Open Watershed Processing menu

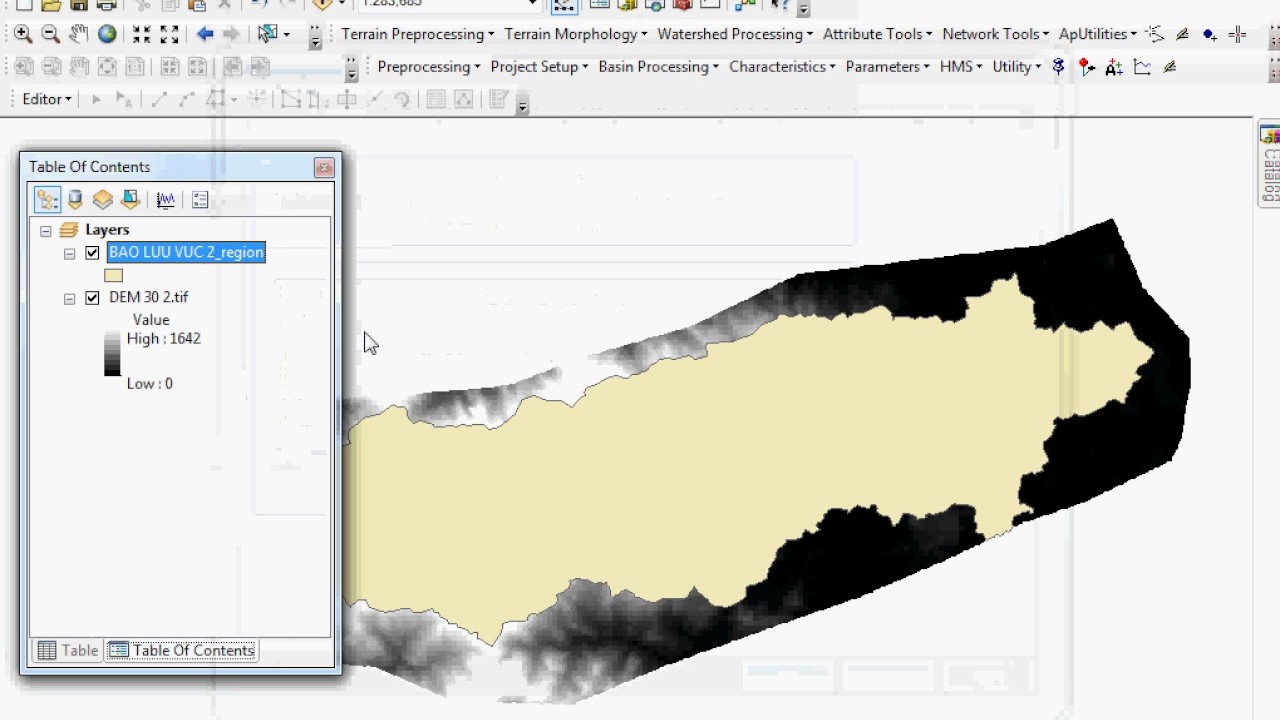(x=735, y=34)
